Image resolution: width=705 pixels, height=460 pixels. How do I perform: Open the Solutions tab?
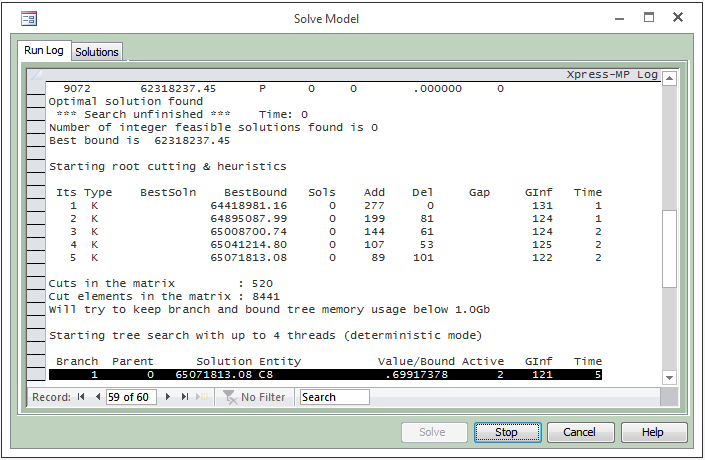97,52
